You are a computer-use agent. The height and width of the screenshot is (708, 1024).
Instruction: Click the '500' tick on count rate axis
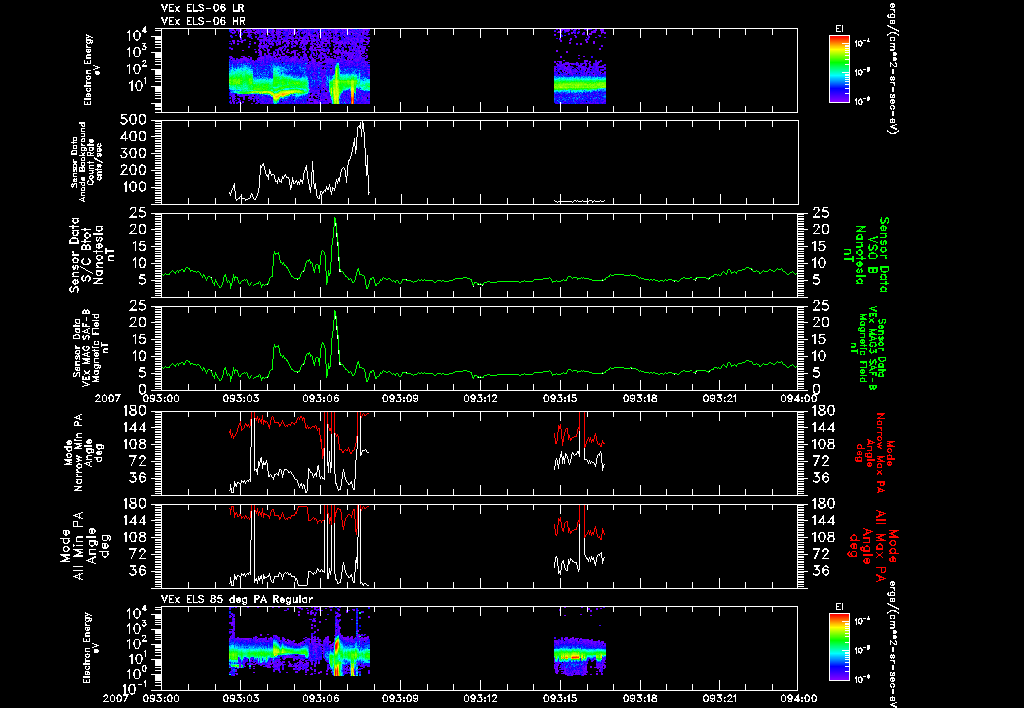coord(133,120)
